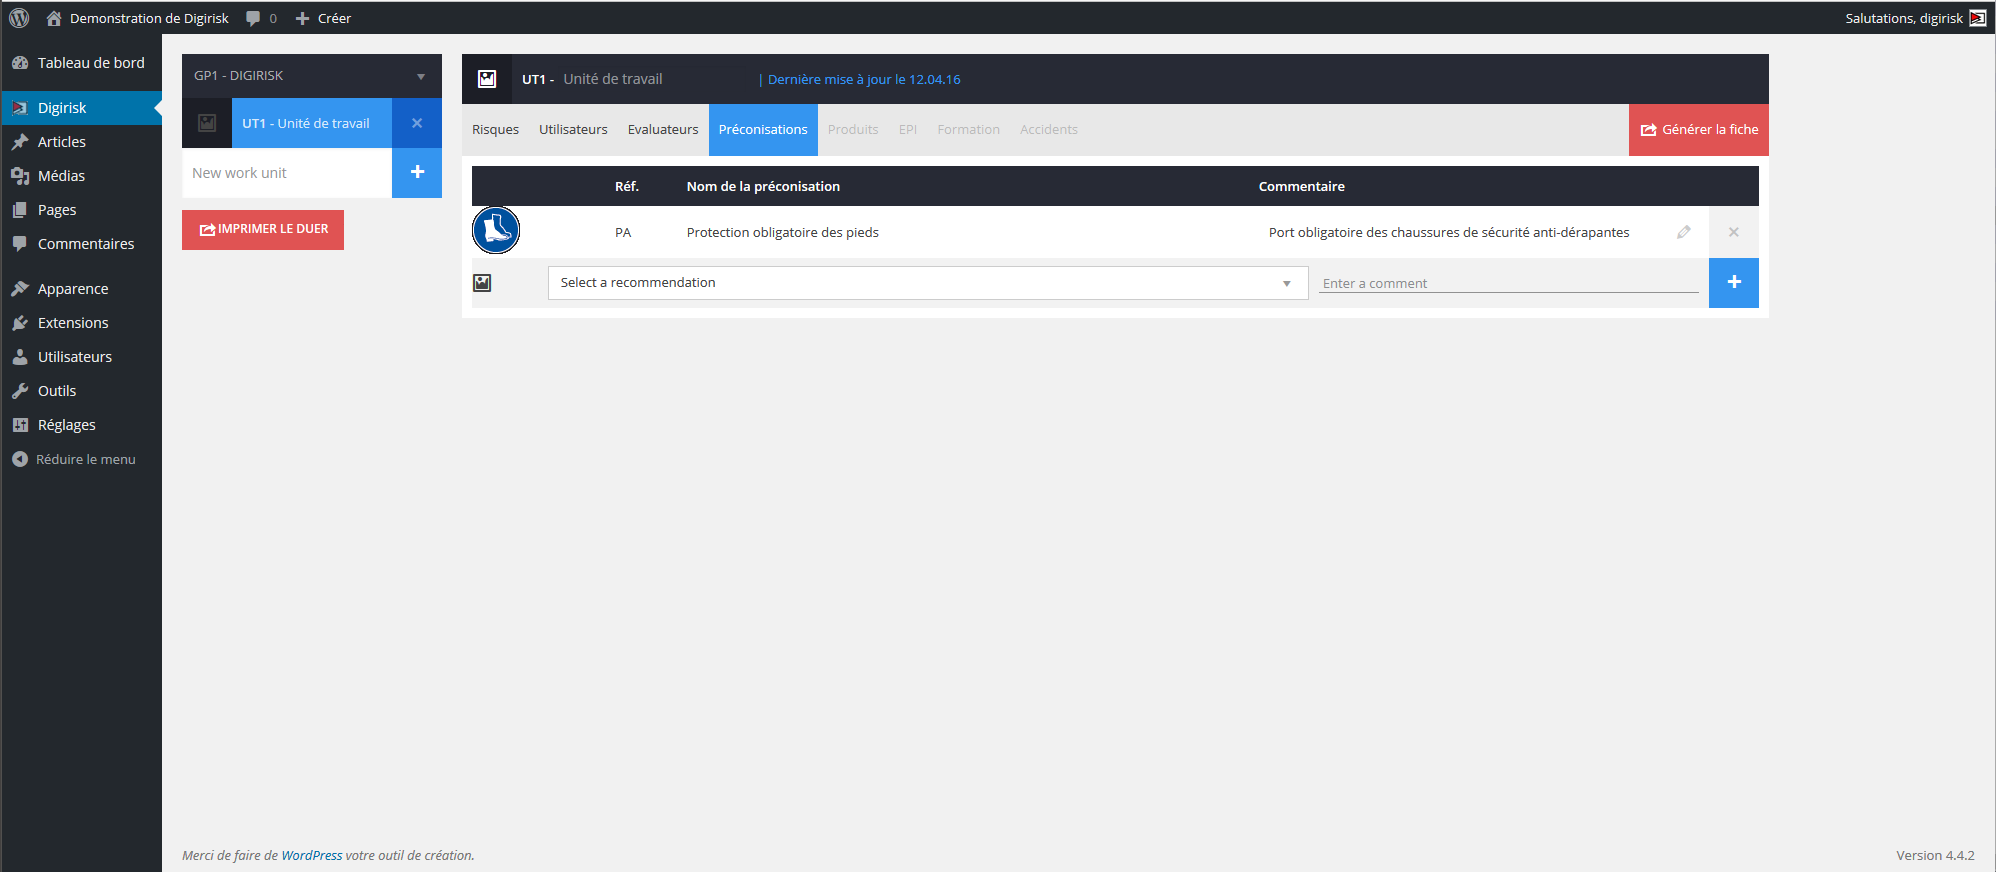
Task: Open the WordPress logo menu
Action: click(x=19, y=18)
